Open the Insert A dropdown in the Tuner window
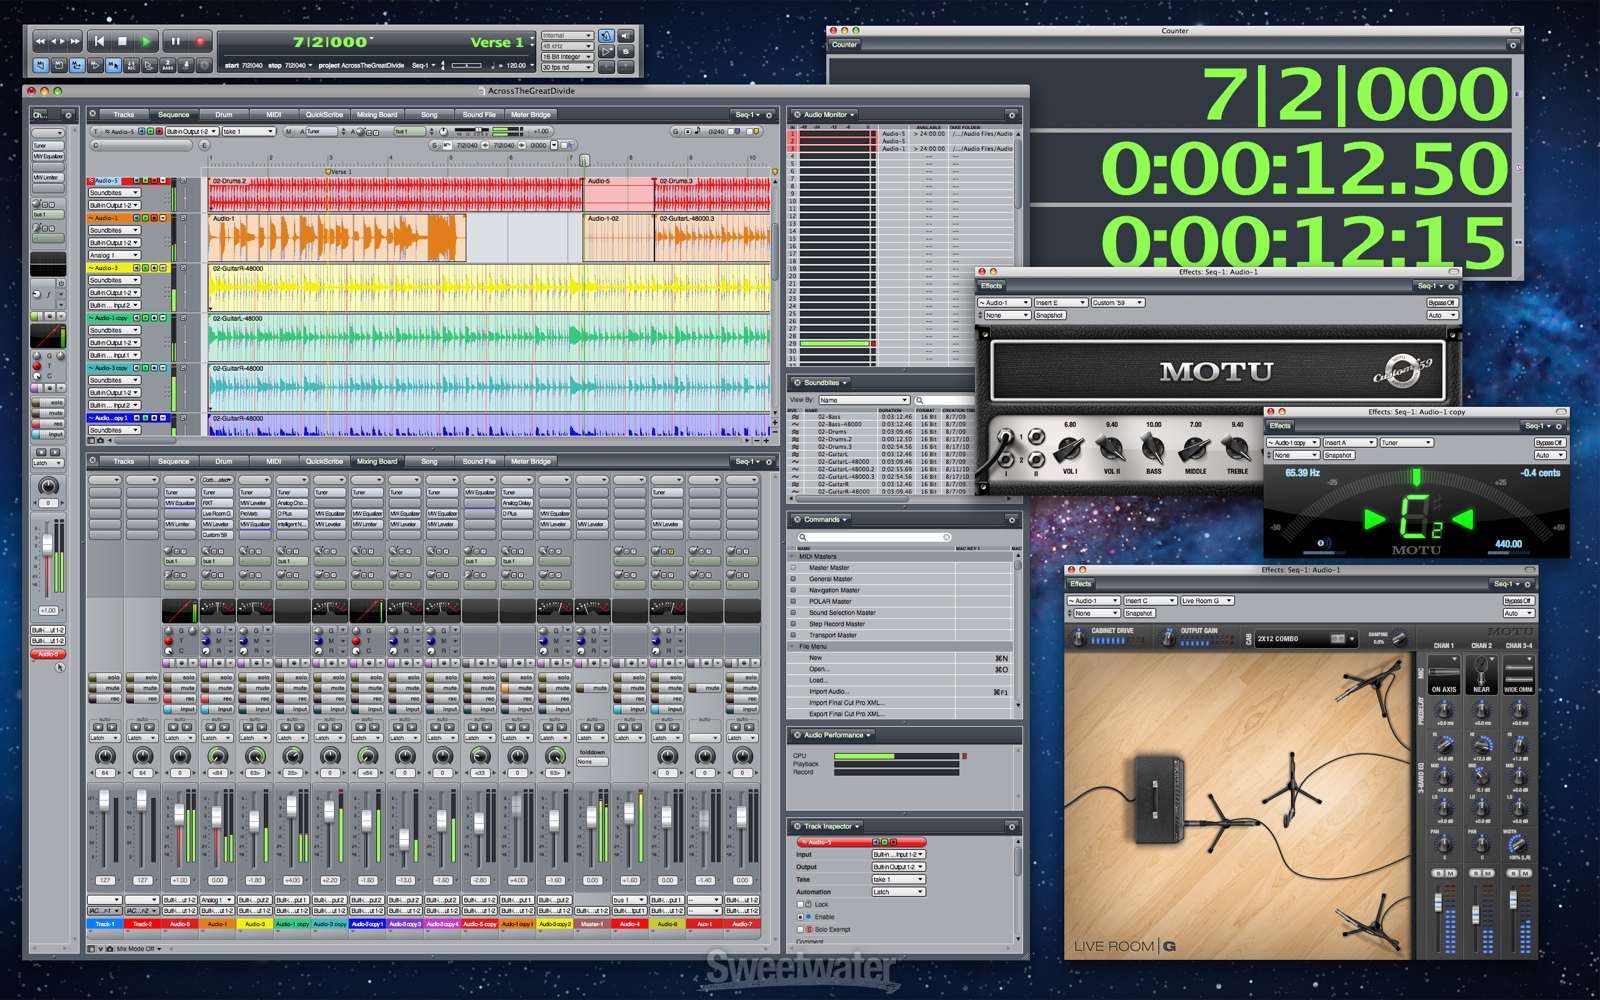 (x=1349, y=442)
